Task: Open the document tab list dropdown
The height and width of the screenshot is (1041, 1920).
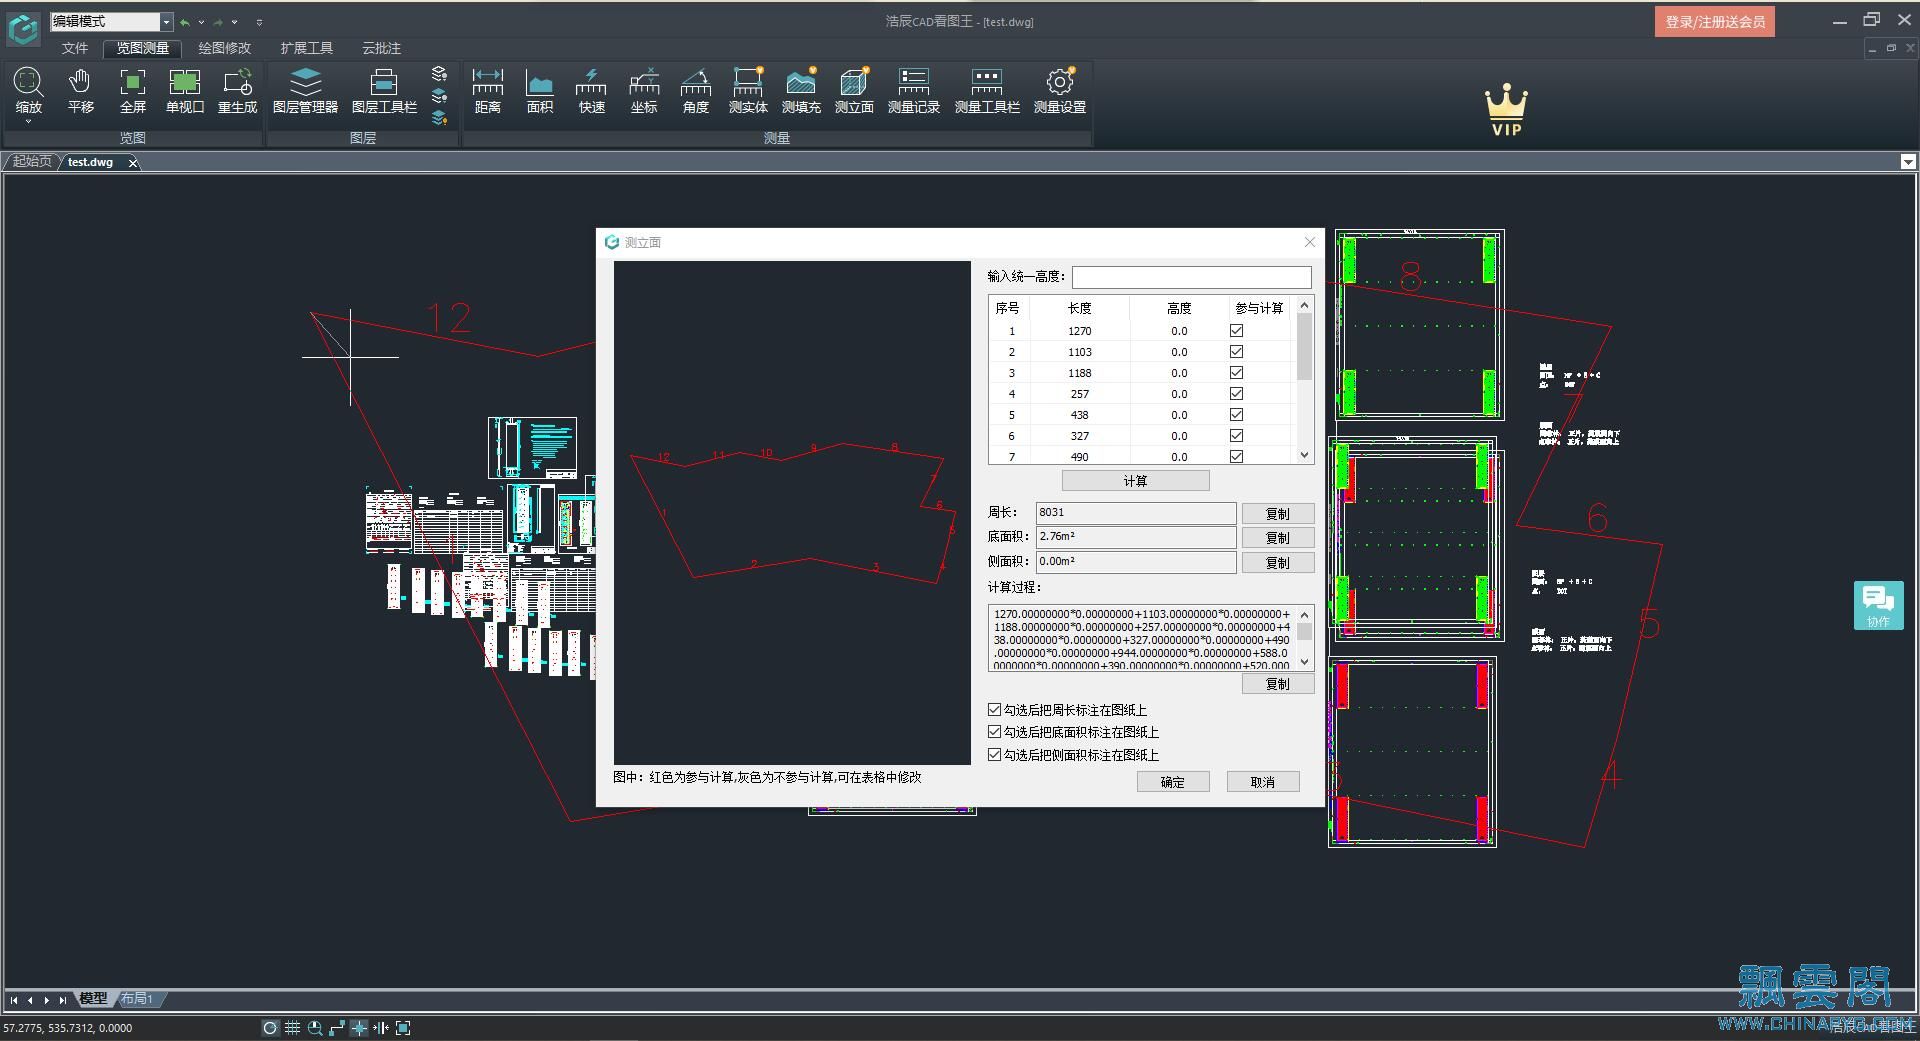Action: [x=1907, y=162]
